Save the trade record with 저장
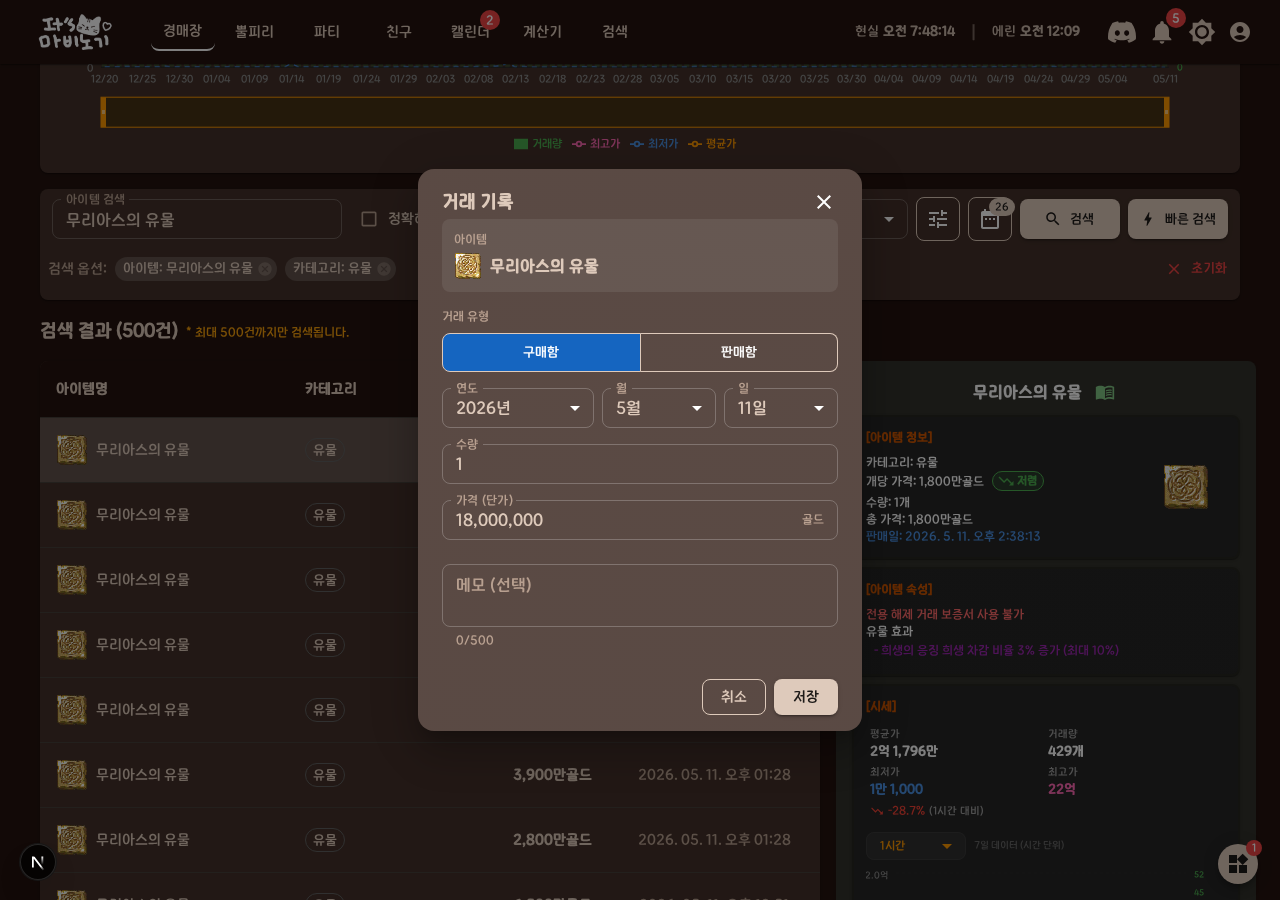This screenshot has width=1280, height=900. click(x=806, y=697)
